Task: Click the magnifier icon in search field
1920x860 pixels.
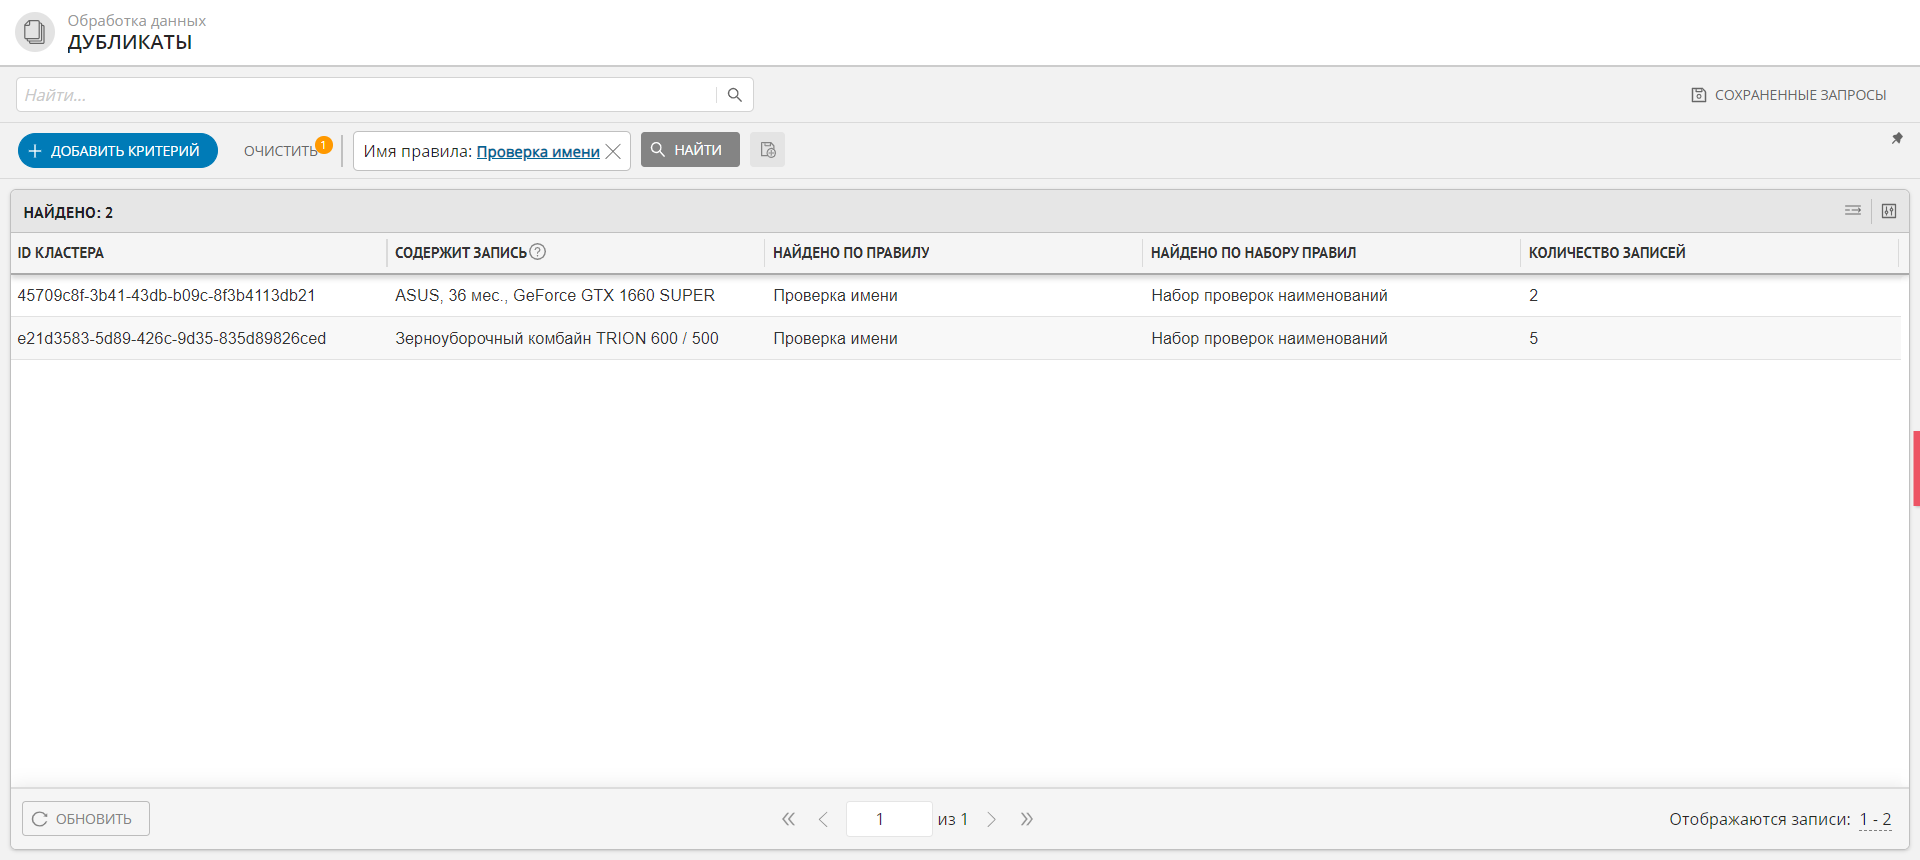Action: point(734,95)
